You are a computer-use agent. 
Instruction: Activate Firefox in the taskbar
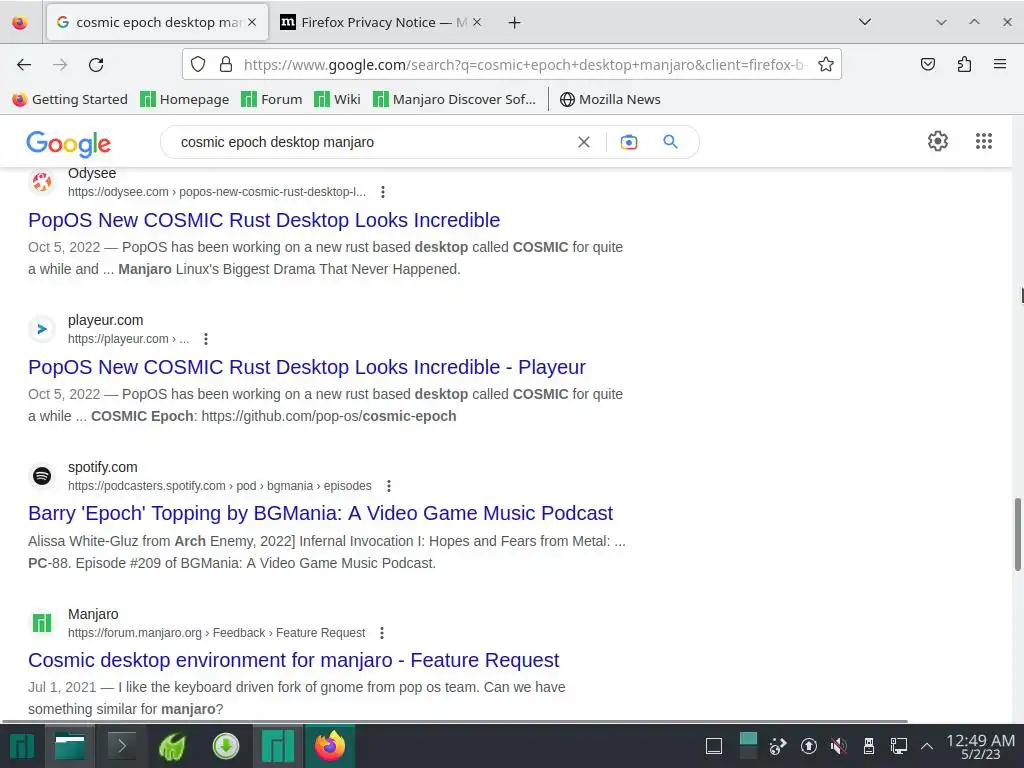click(330, 746)
